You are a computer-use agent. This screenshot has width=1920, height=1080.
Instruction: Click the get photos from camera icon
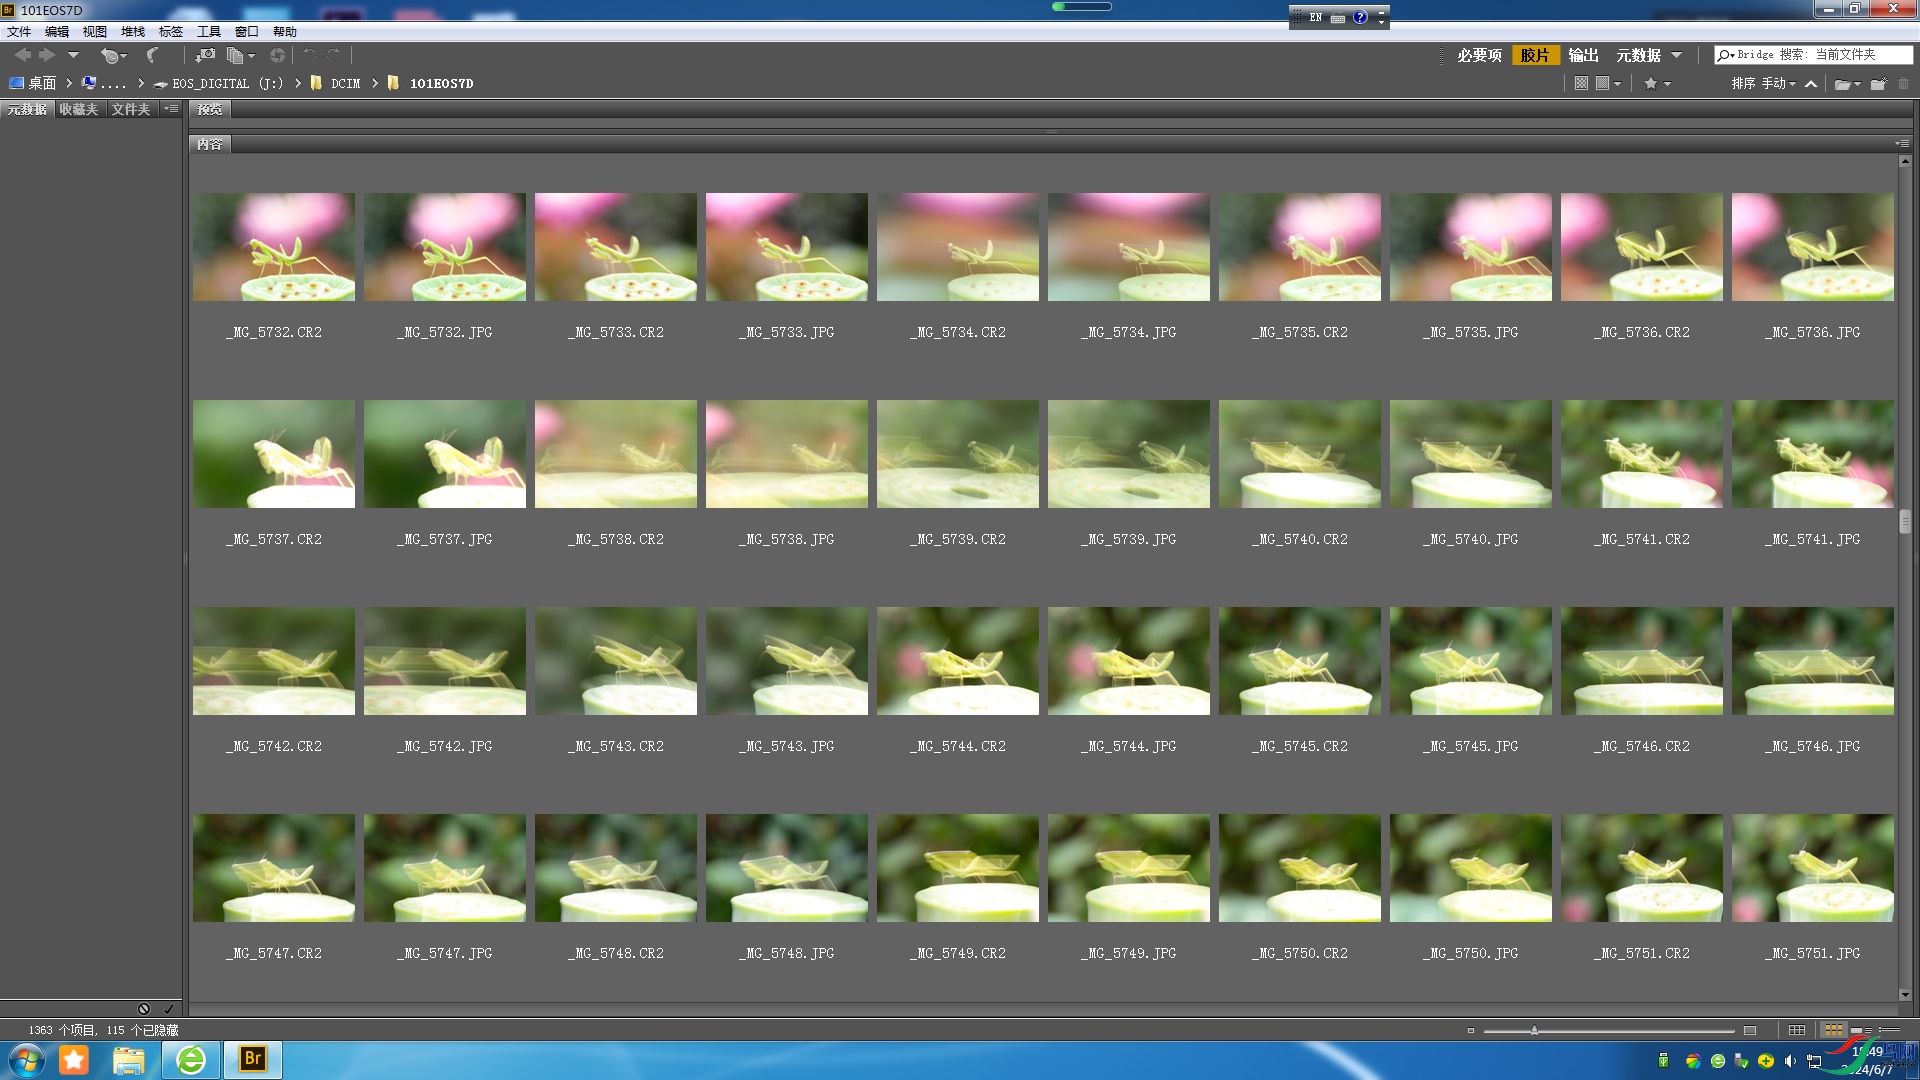click(x=205, y=55)
